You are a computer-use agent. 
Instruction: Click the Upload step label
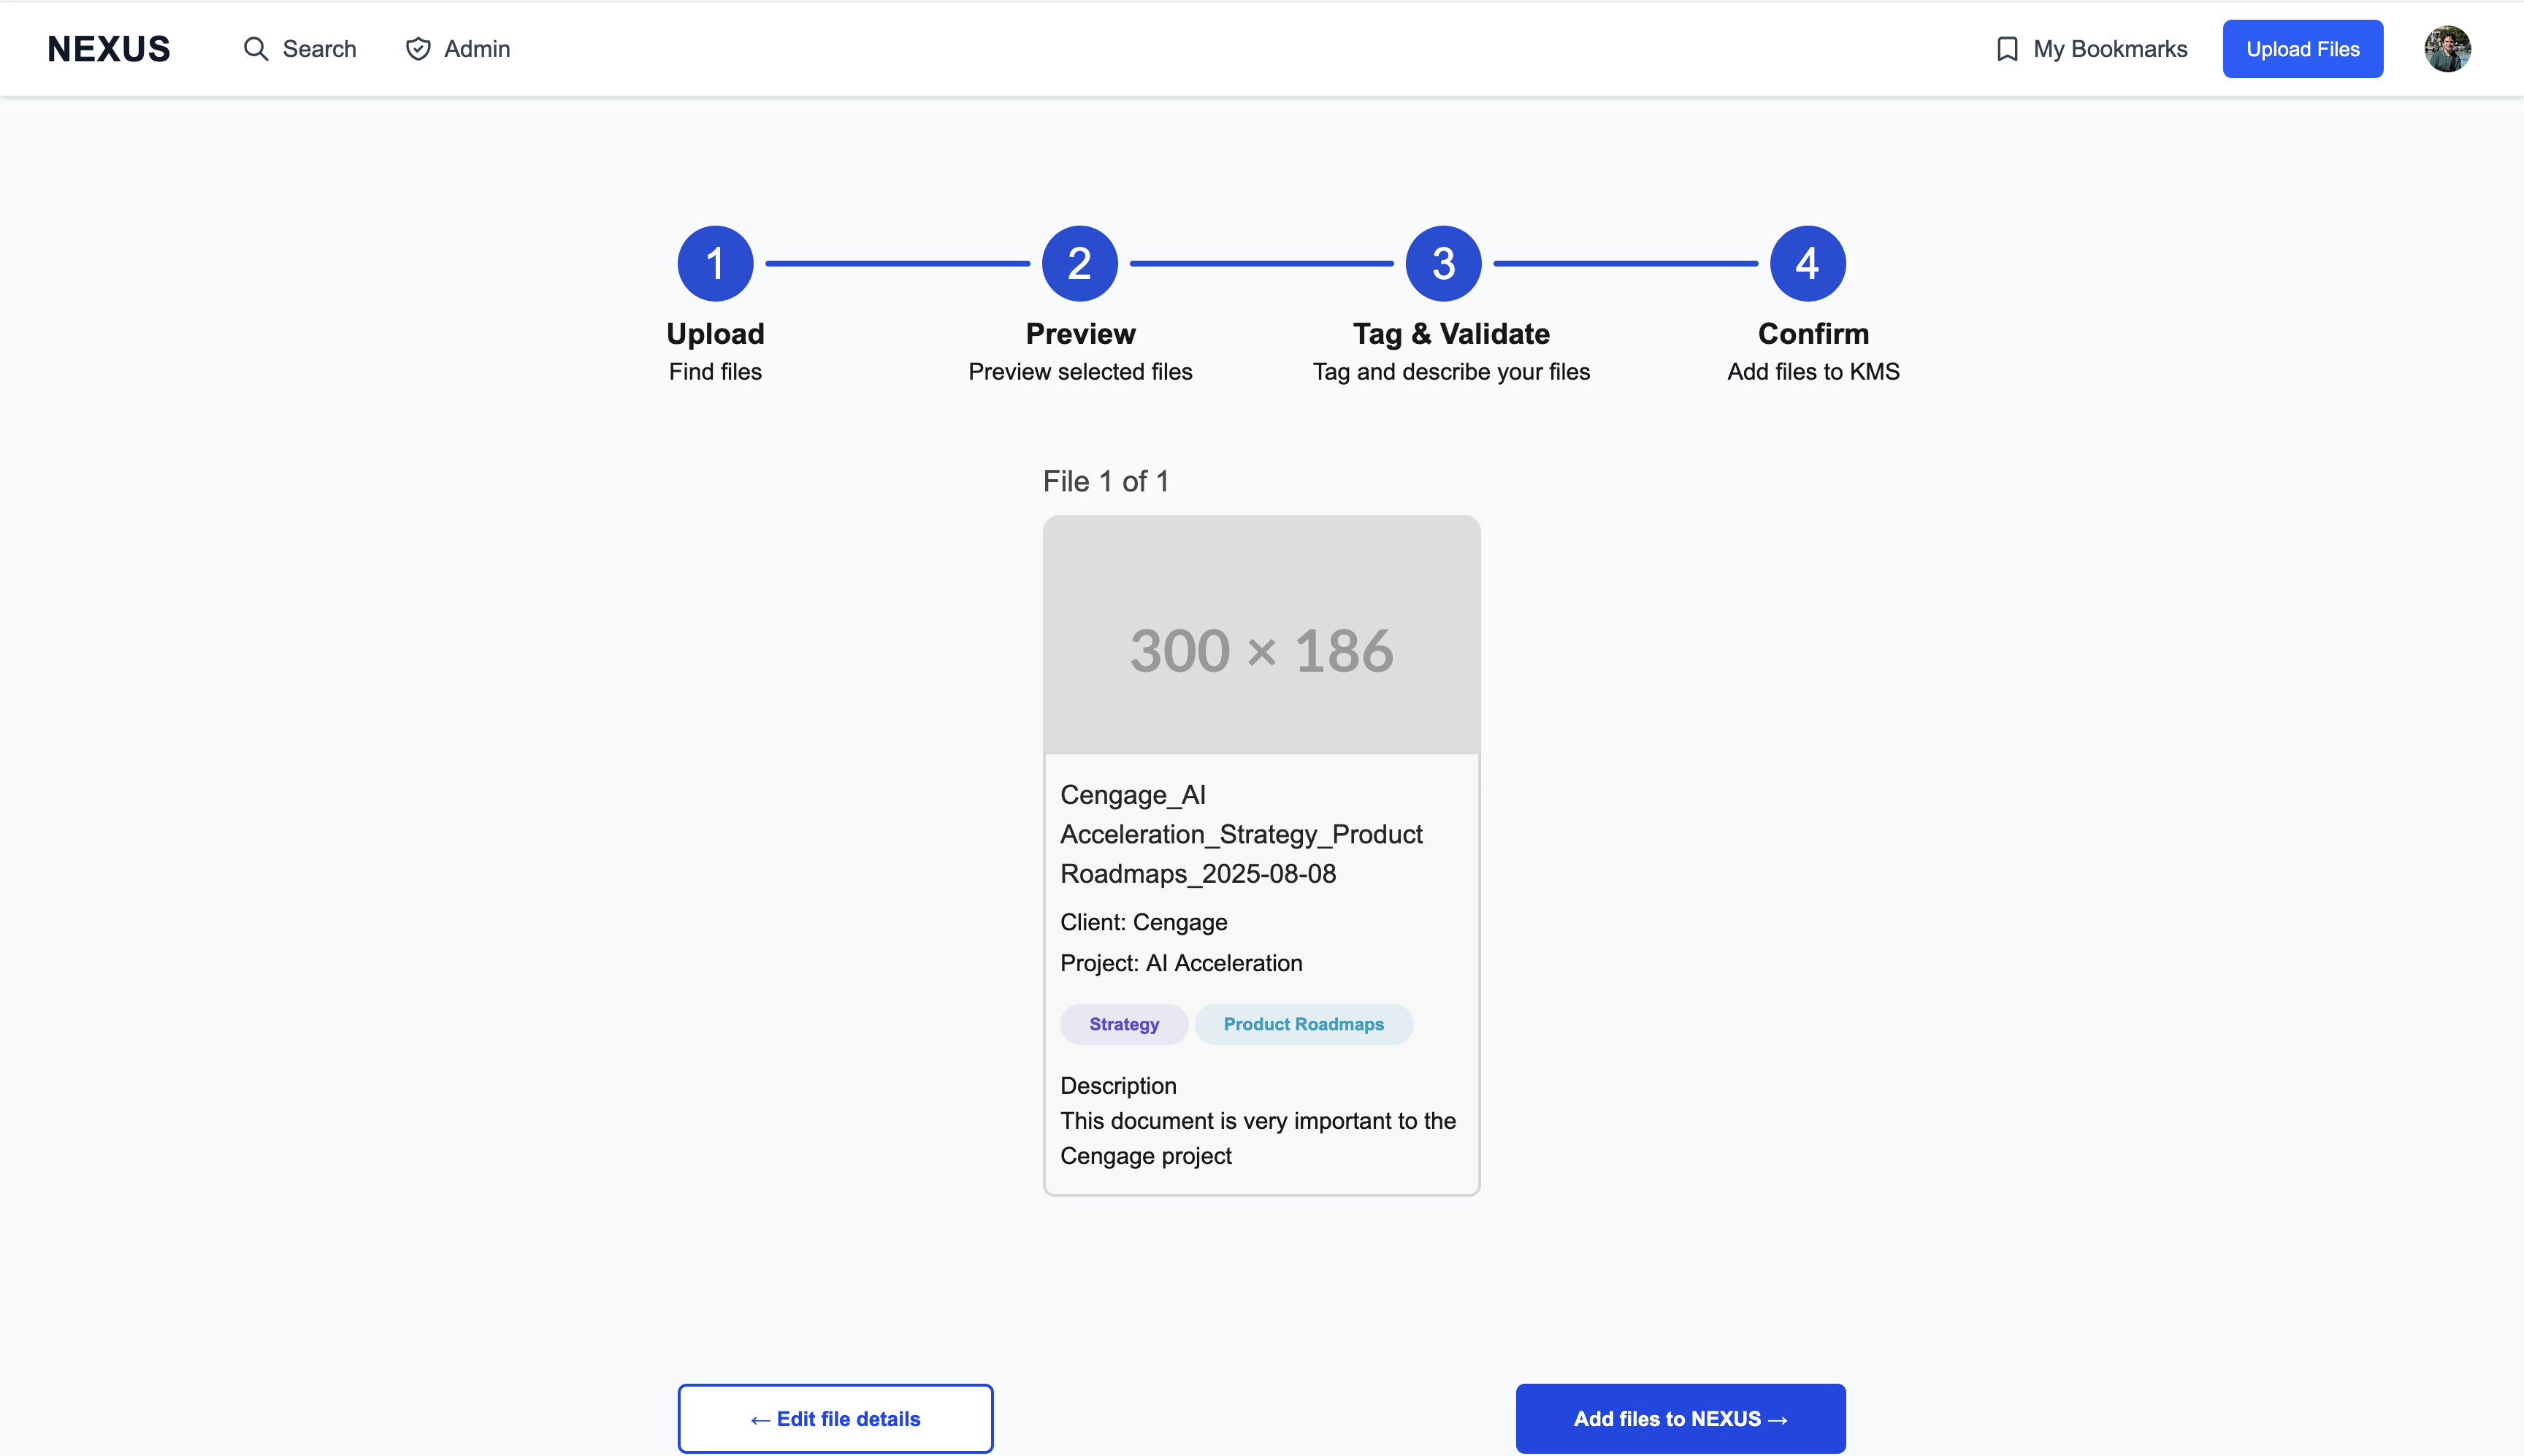[x=715, y=333]
